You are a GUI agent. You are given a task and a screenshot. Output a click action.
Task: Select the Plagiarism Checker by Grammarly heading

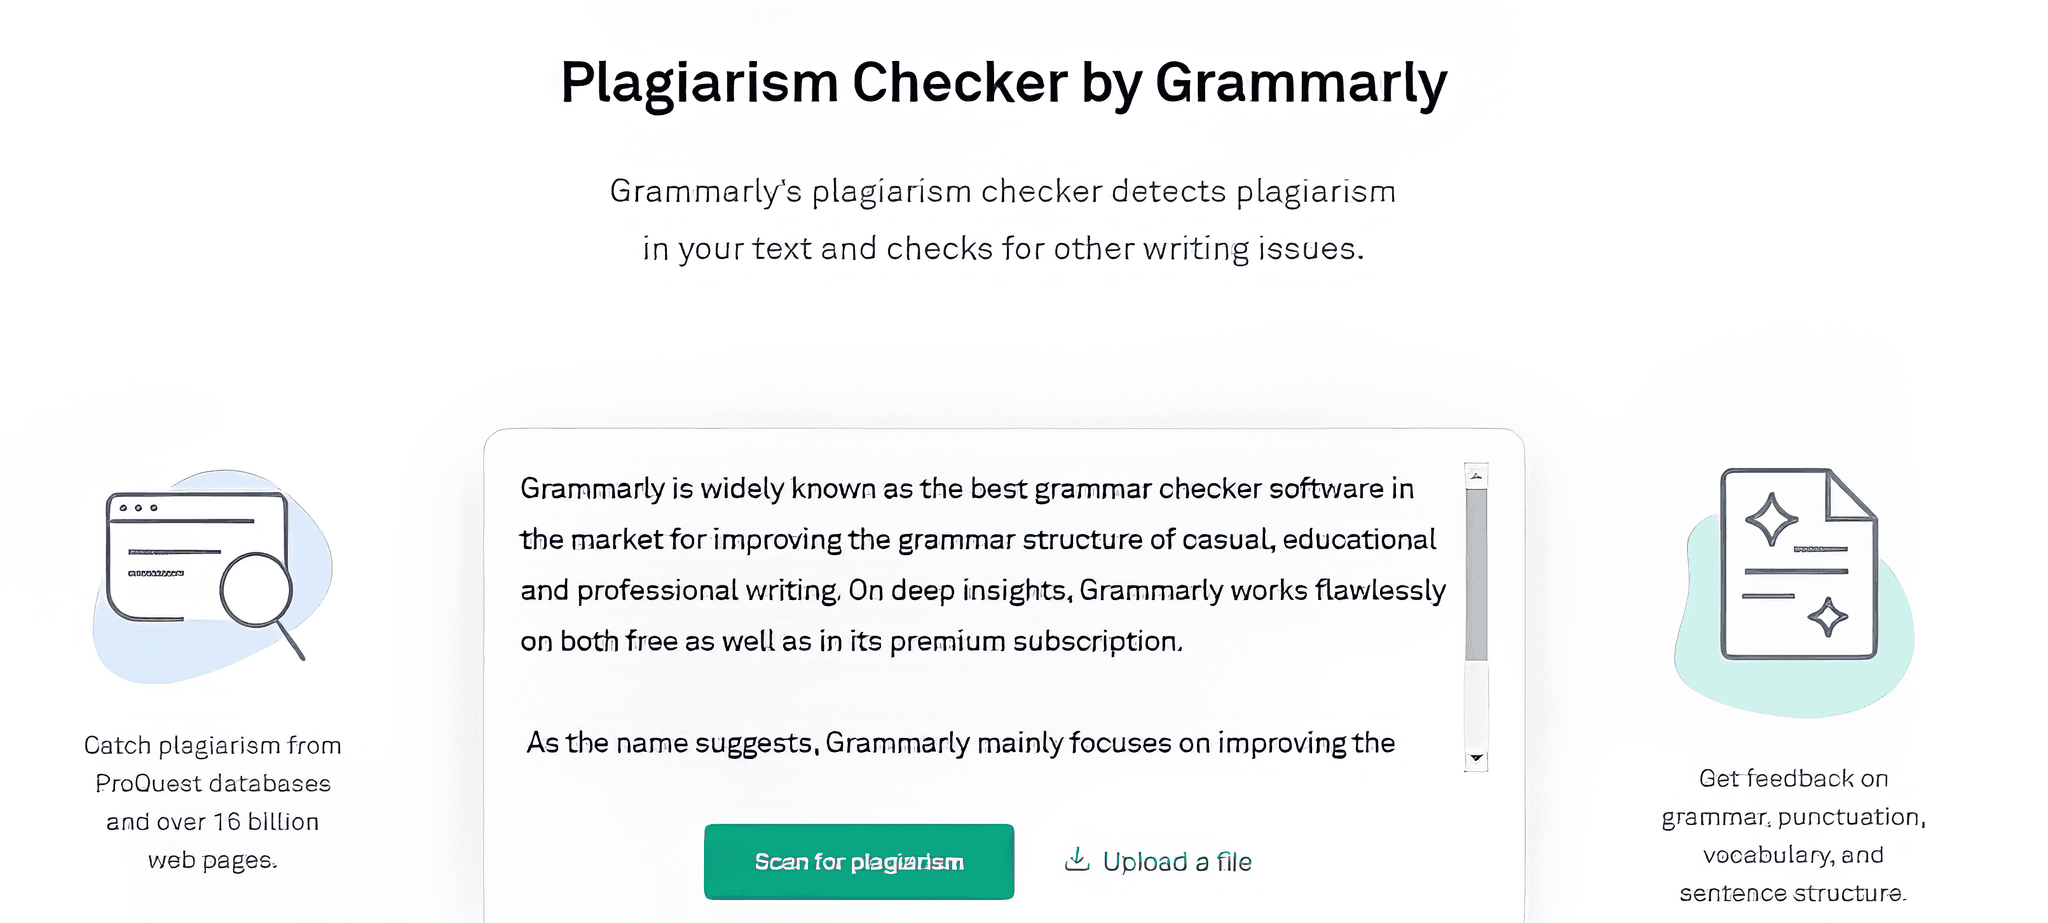pos(1003,83)
